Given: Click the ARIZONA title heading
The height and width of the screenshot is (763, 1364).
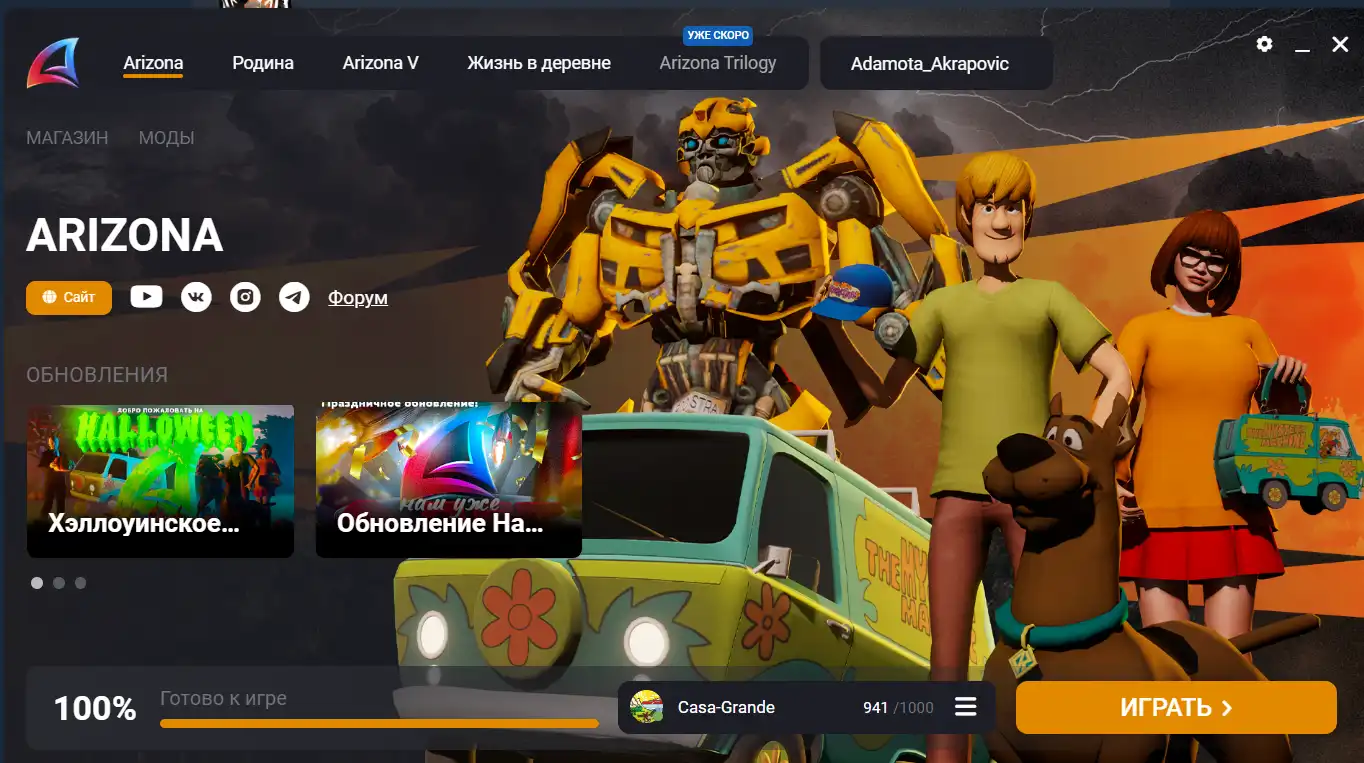Looking at the screenshot, I should [x=125, y=236].
